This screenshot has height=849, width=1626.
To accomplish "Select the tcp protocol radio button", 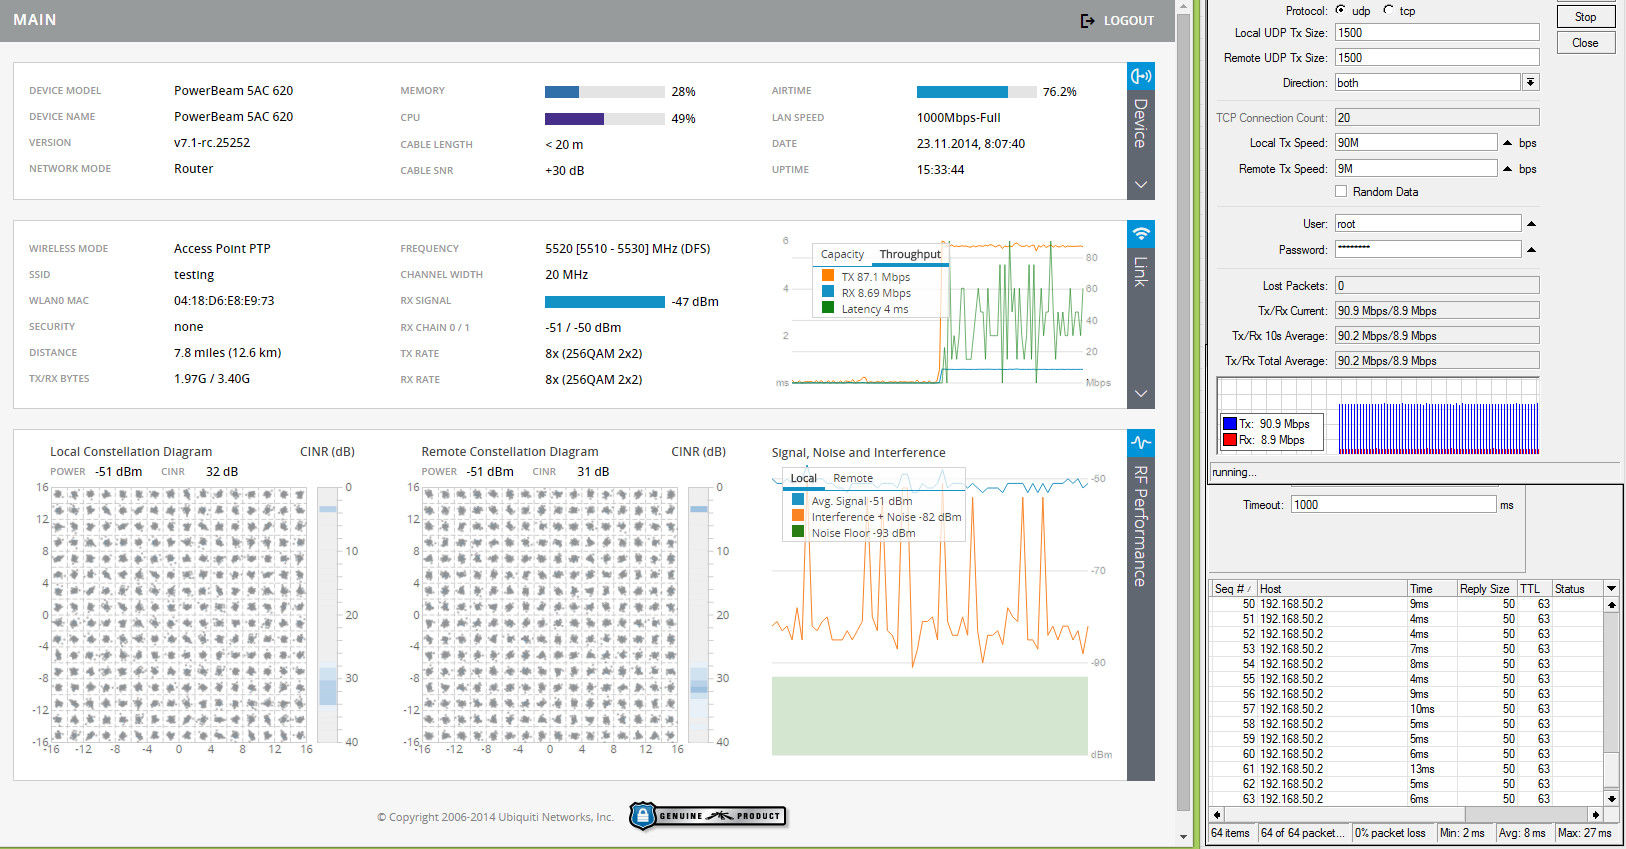I will [x=1388, y=10].
